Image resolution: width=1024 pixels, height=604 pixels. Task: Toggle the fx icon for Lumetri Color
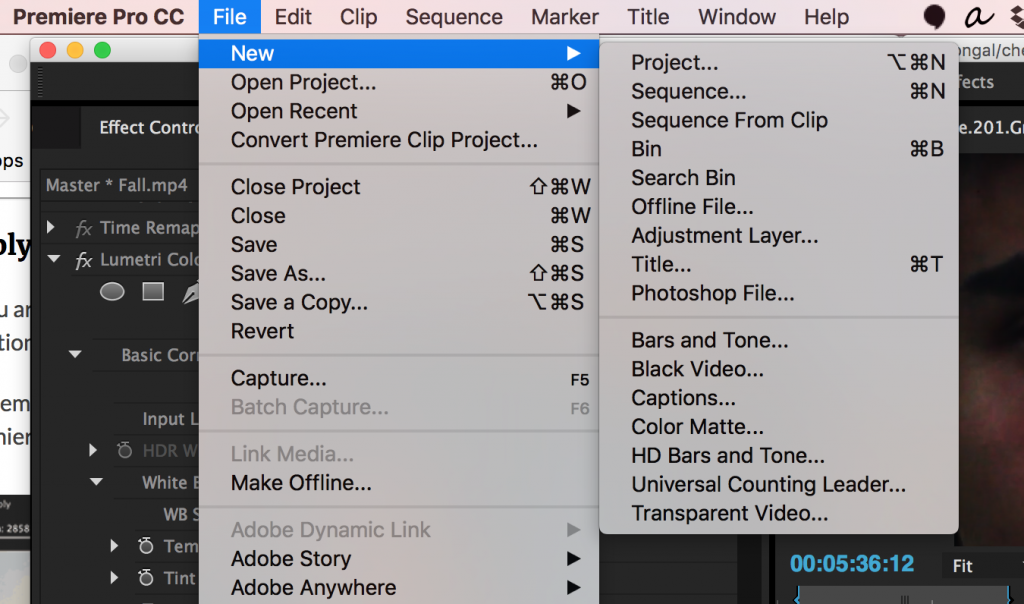point(84,260)
